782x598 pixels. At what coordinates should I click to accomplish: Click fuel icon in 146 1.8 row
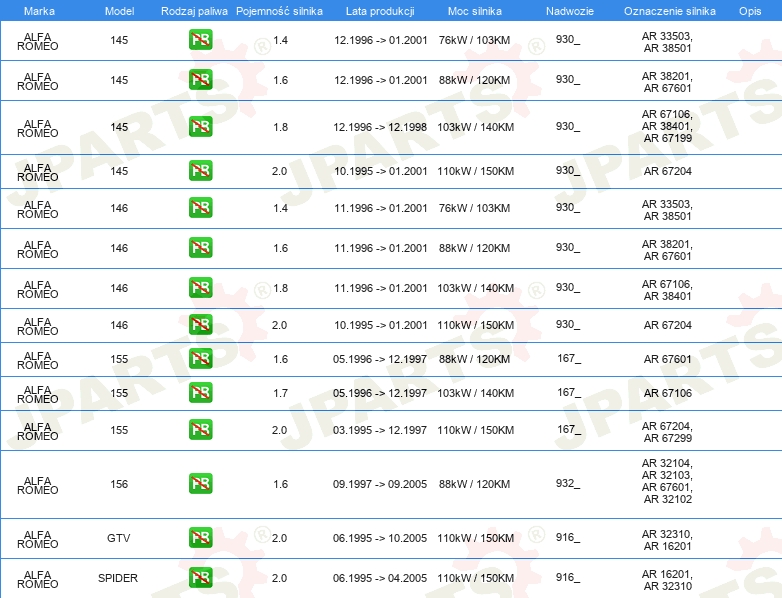(200, 287)
